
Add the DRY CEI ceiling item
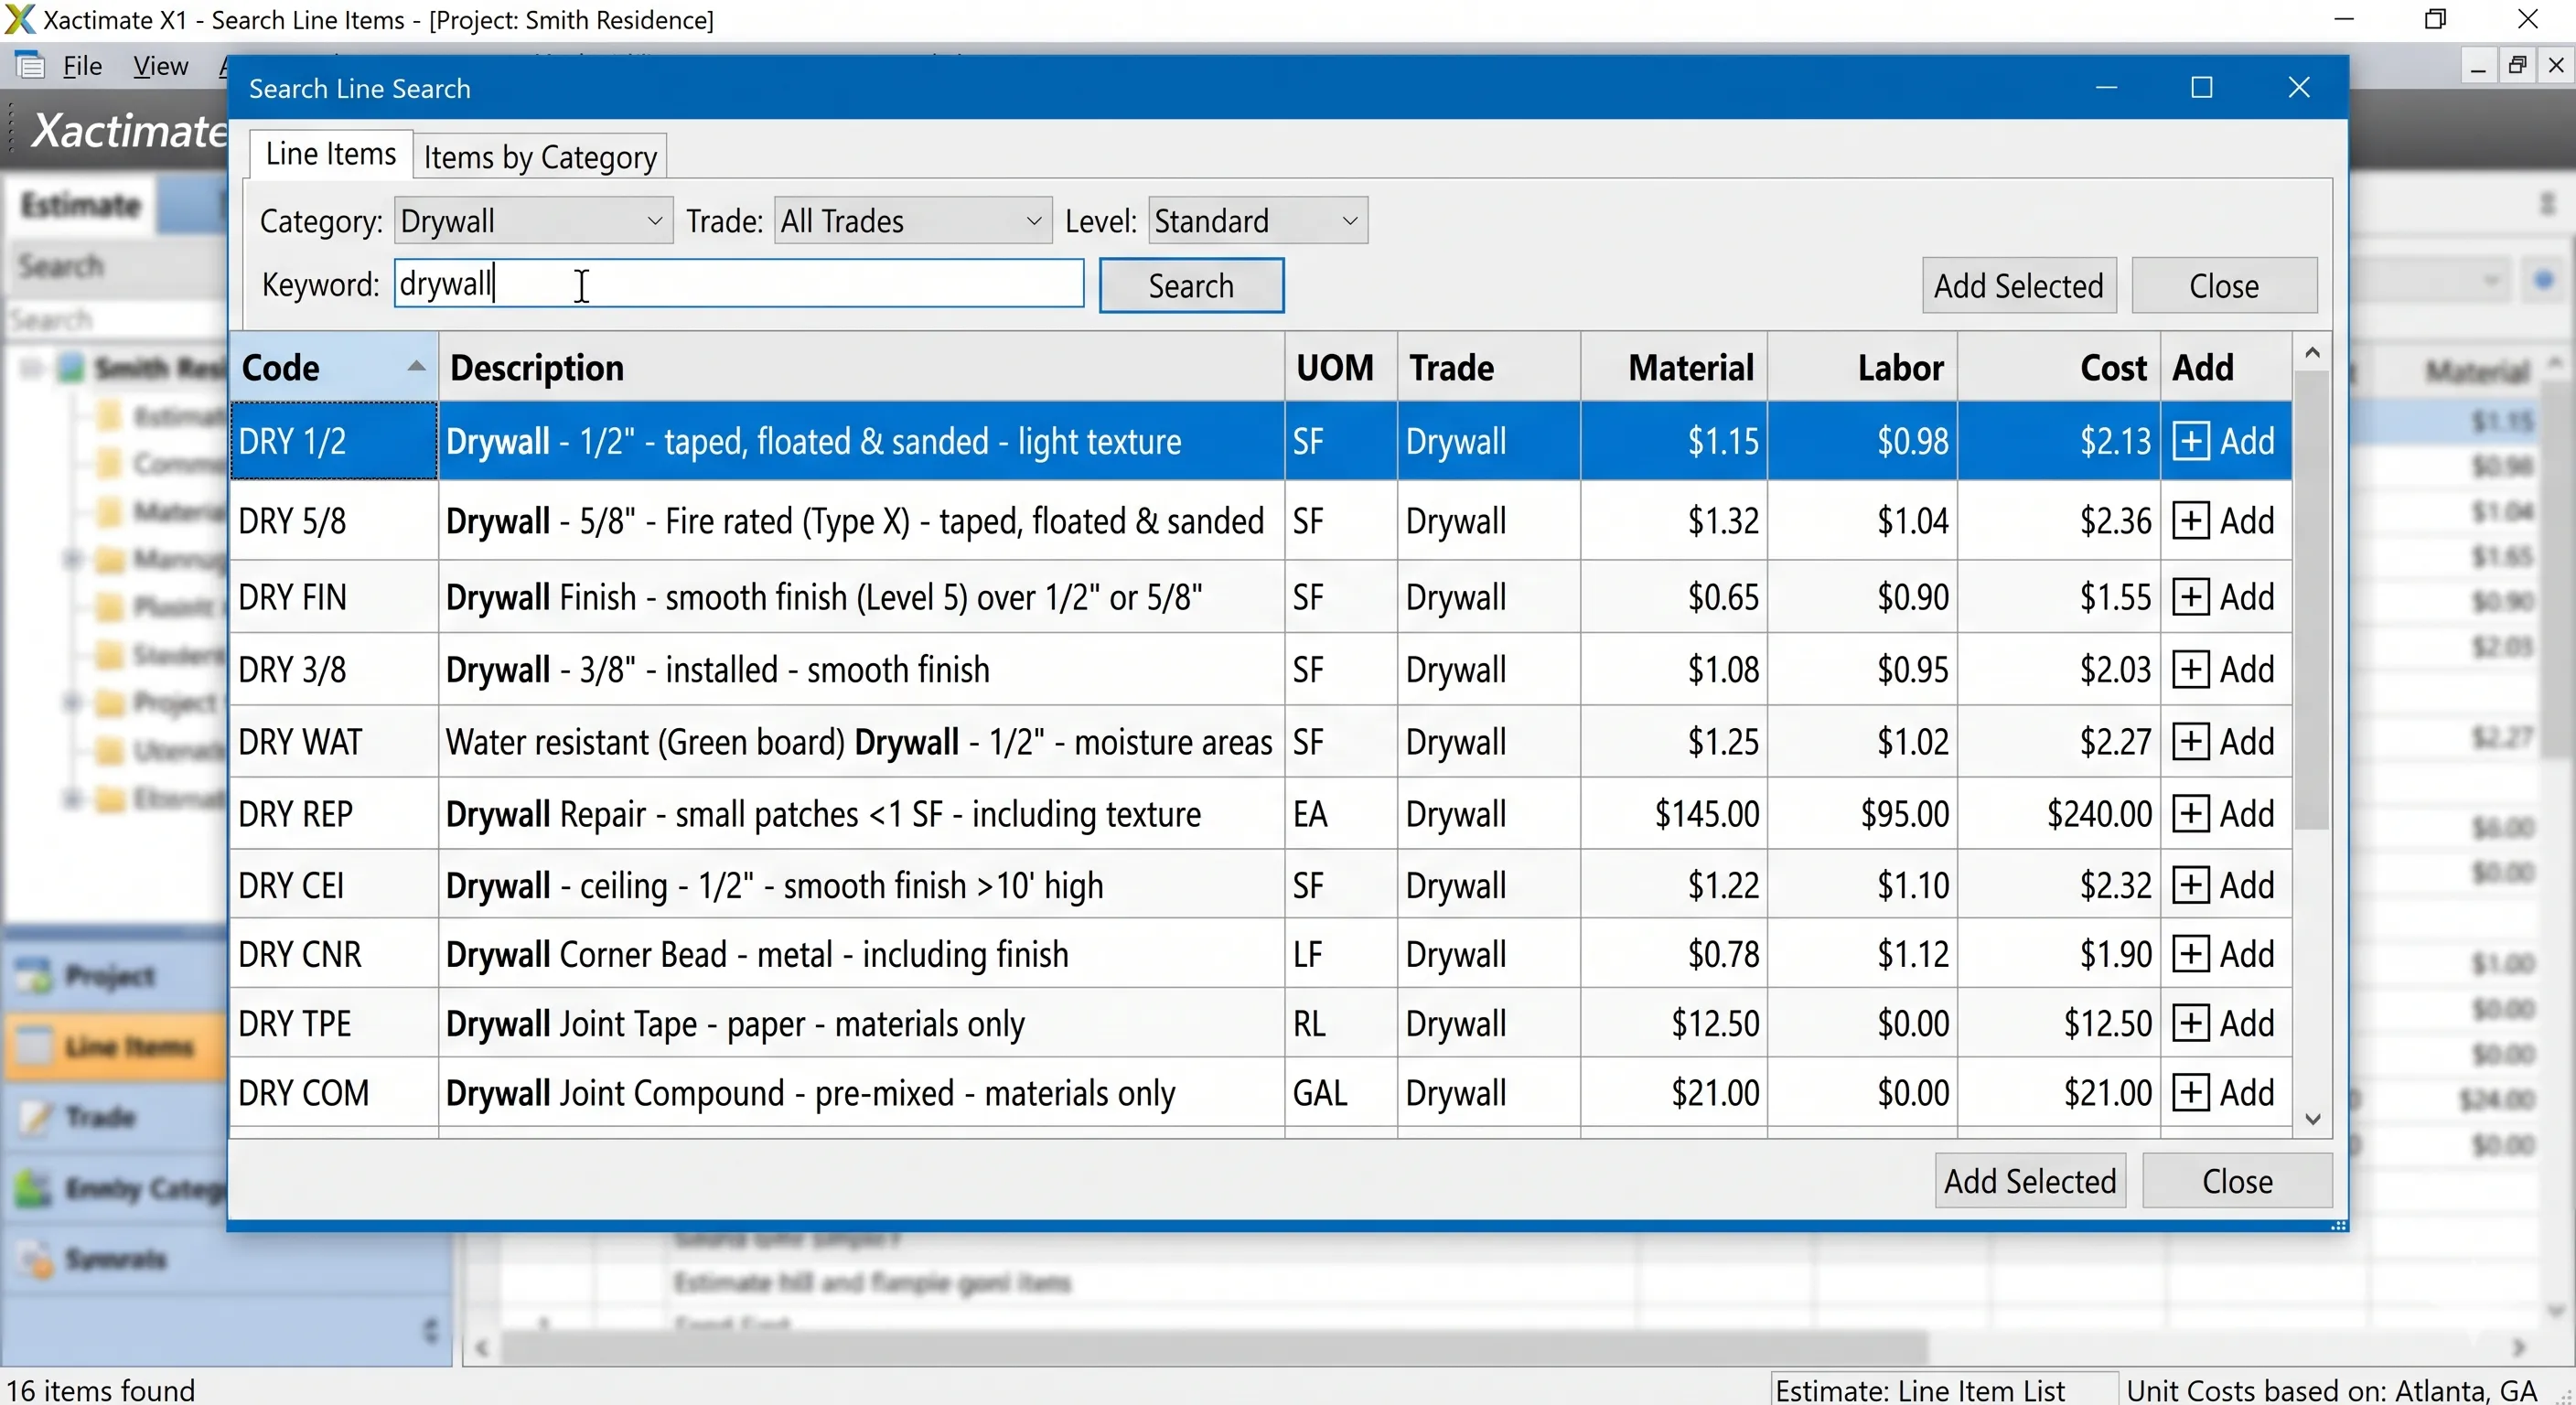tap(2224, 885)
